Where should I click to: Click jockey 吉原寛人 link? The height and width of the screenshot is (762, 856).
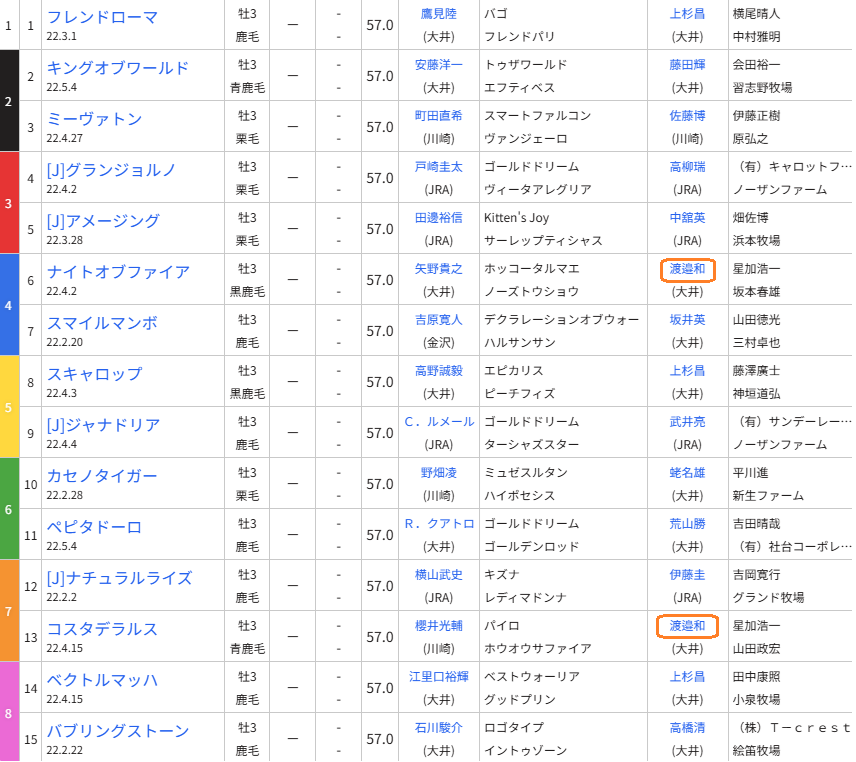pyautogui.click(x=438, y=319)
